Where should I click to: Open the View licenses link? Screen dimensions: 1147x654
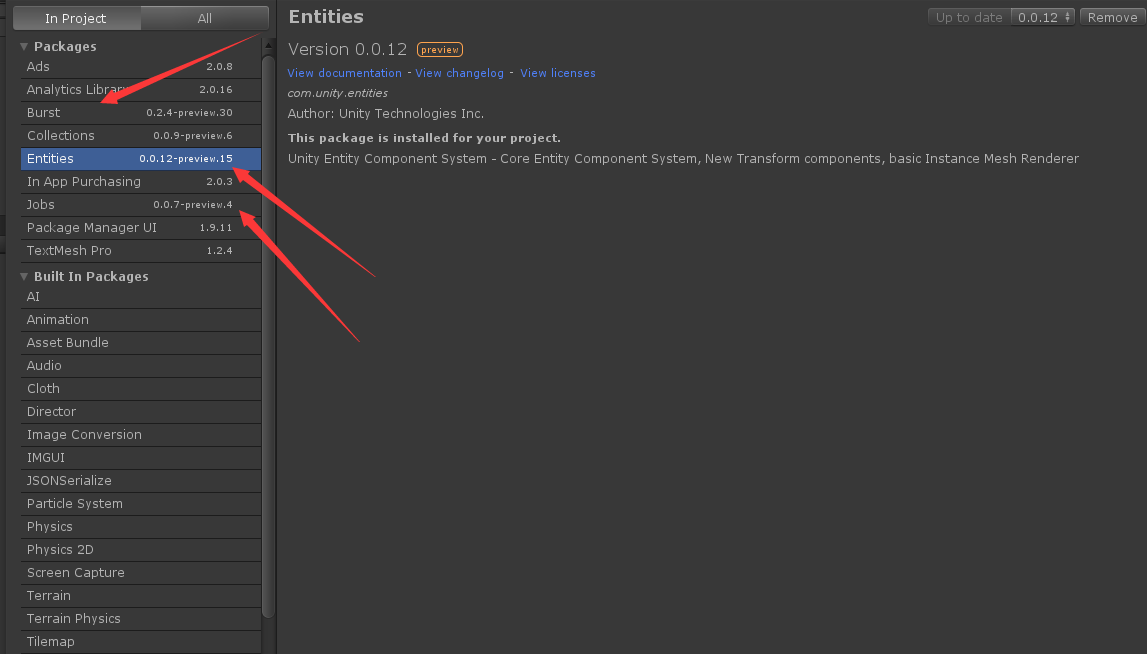(x=557, y=73)
